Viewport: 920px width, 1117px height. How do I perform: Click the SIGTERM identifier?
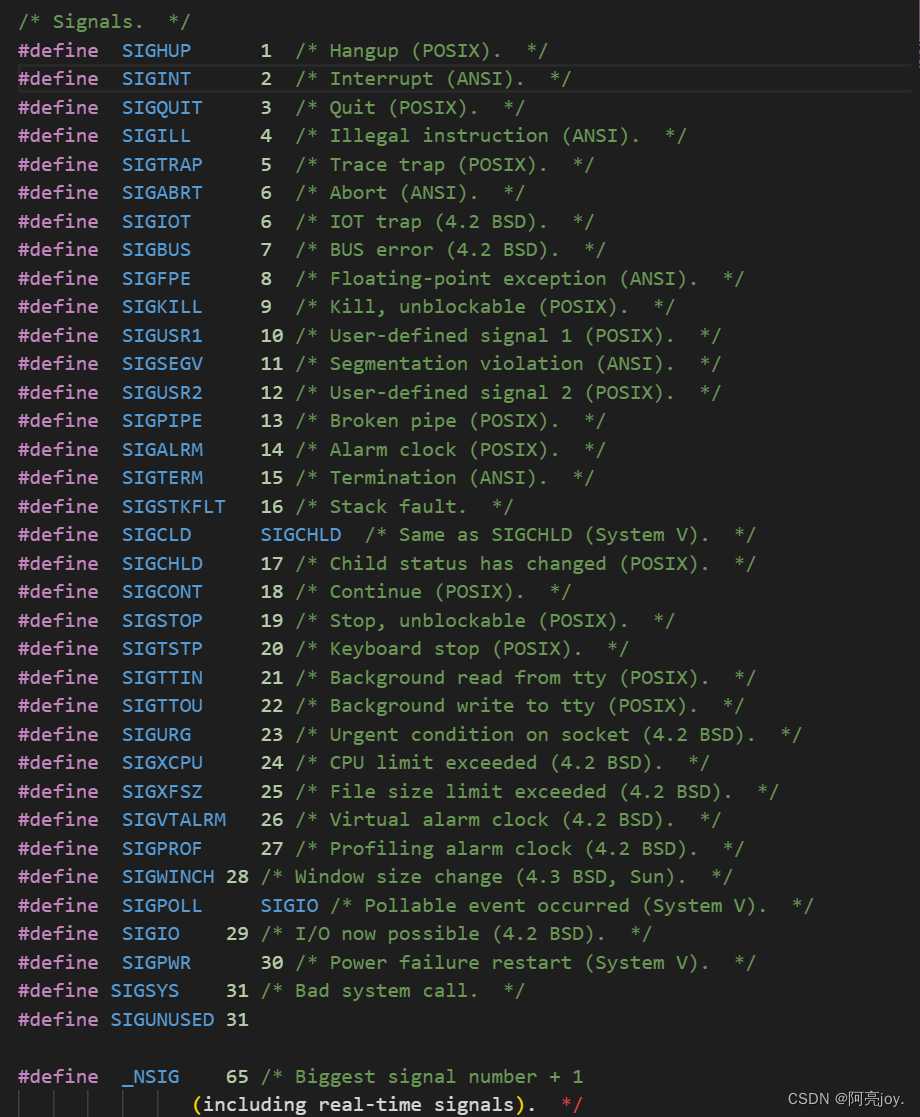coord(161,477)
